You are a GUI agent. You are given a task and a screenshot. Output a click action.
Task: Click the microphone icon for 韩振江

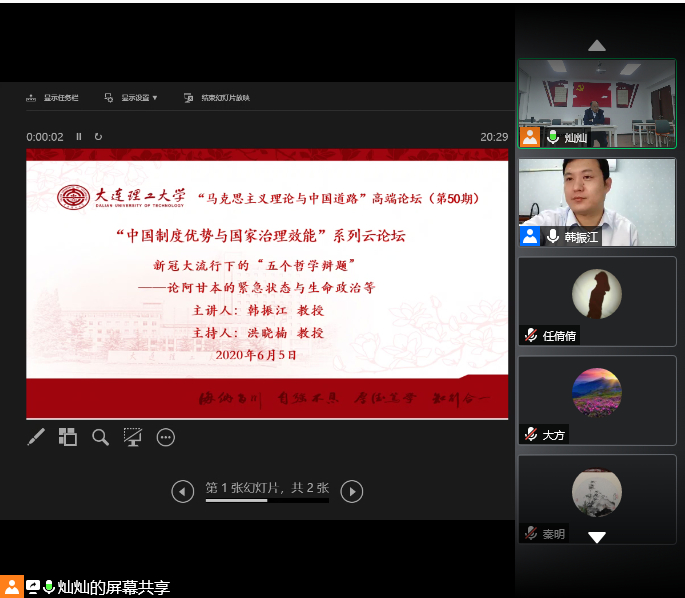[553, 236]
